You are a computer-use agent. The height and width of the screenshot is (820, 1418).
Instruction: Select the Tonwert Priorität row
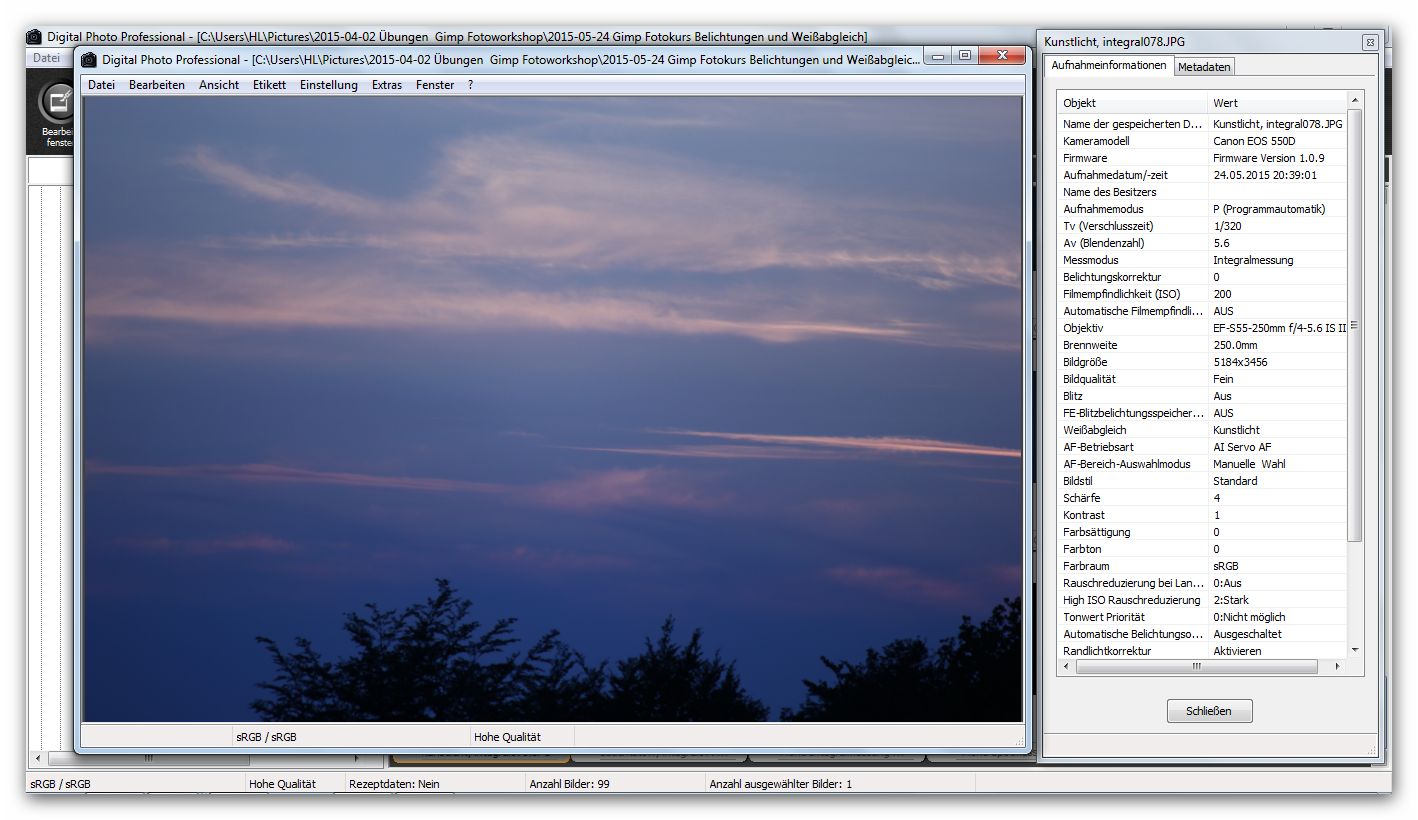(1202, 617)
